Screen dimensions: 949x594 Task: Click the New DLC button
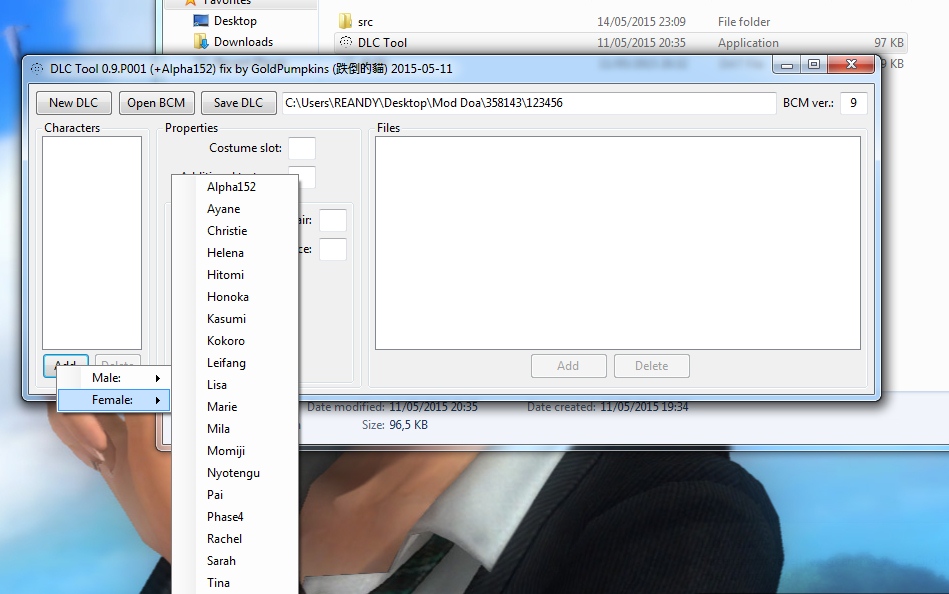[x=74, y=103]
